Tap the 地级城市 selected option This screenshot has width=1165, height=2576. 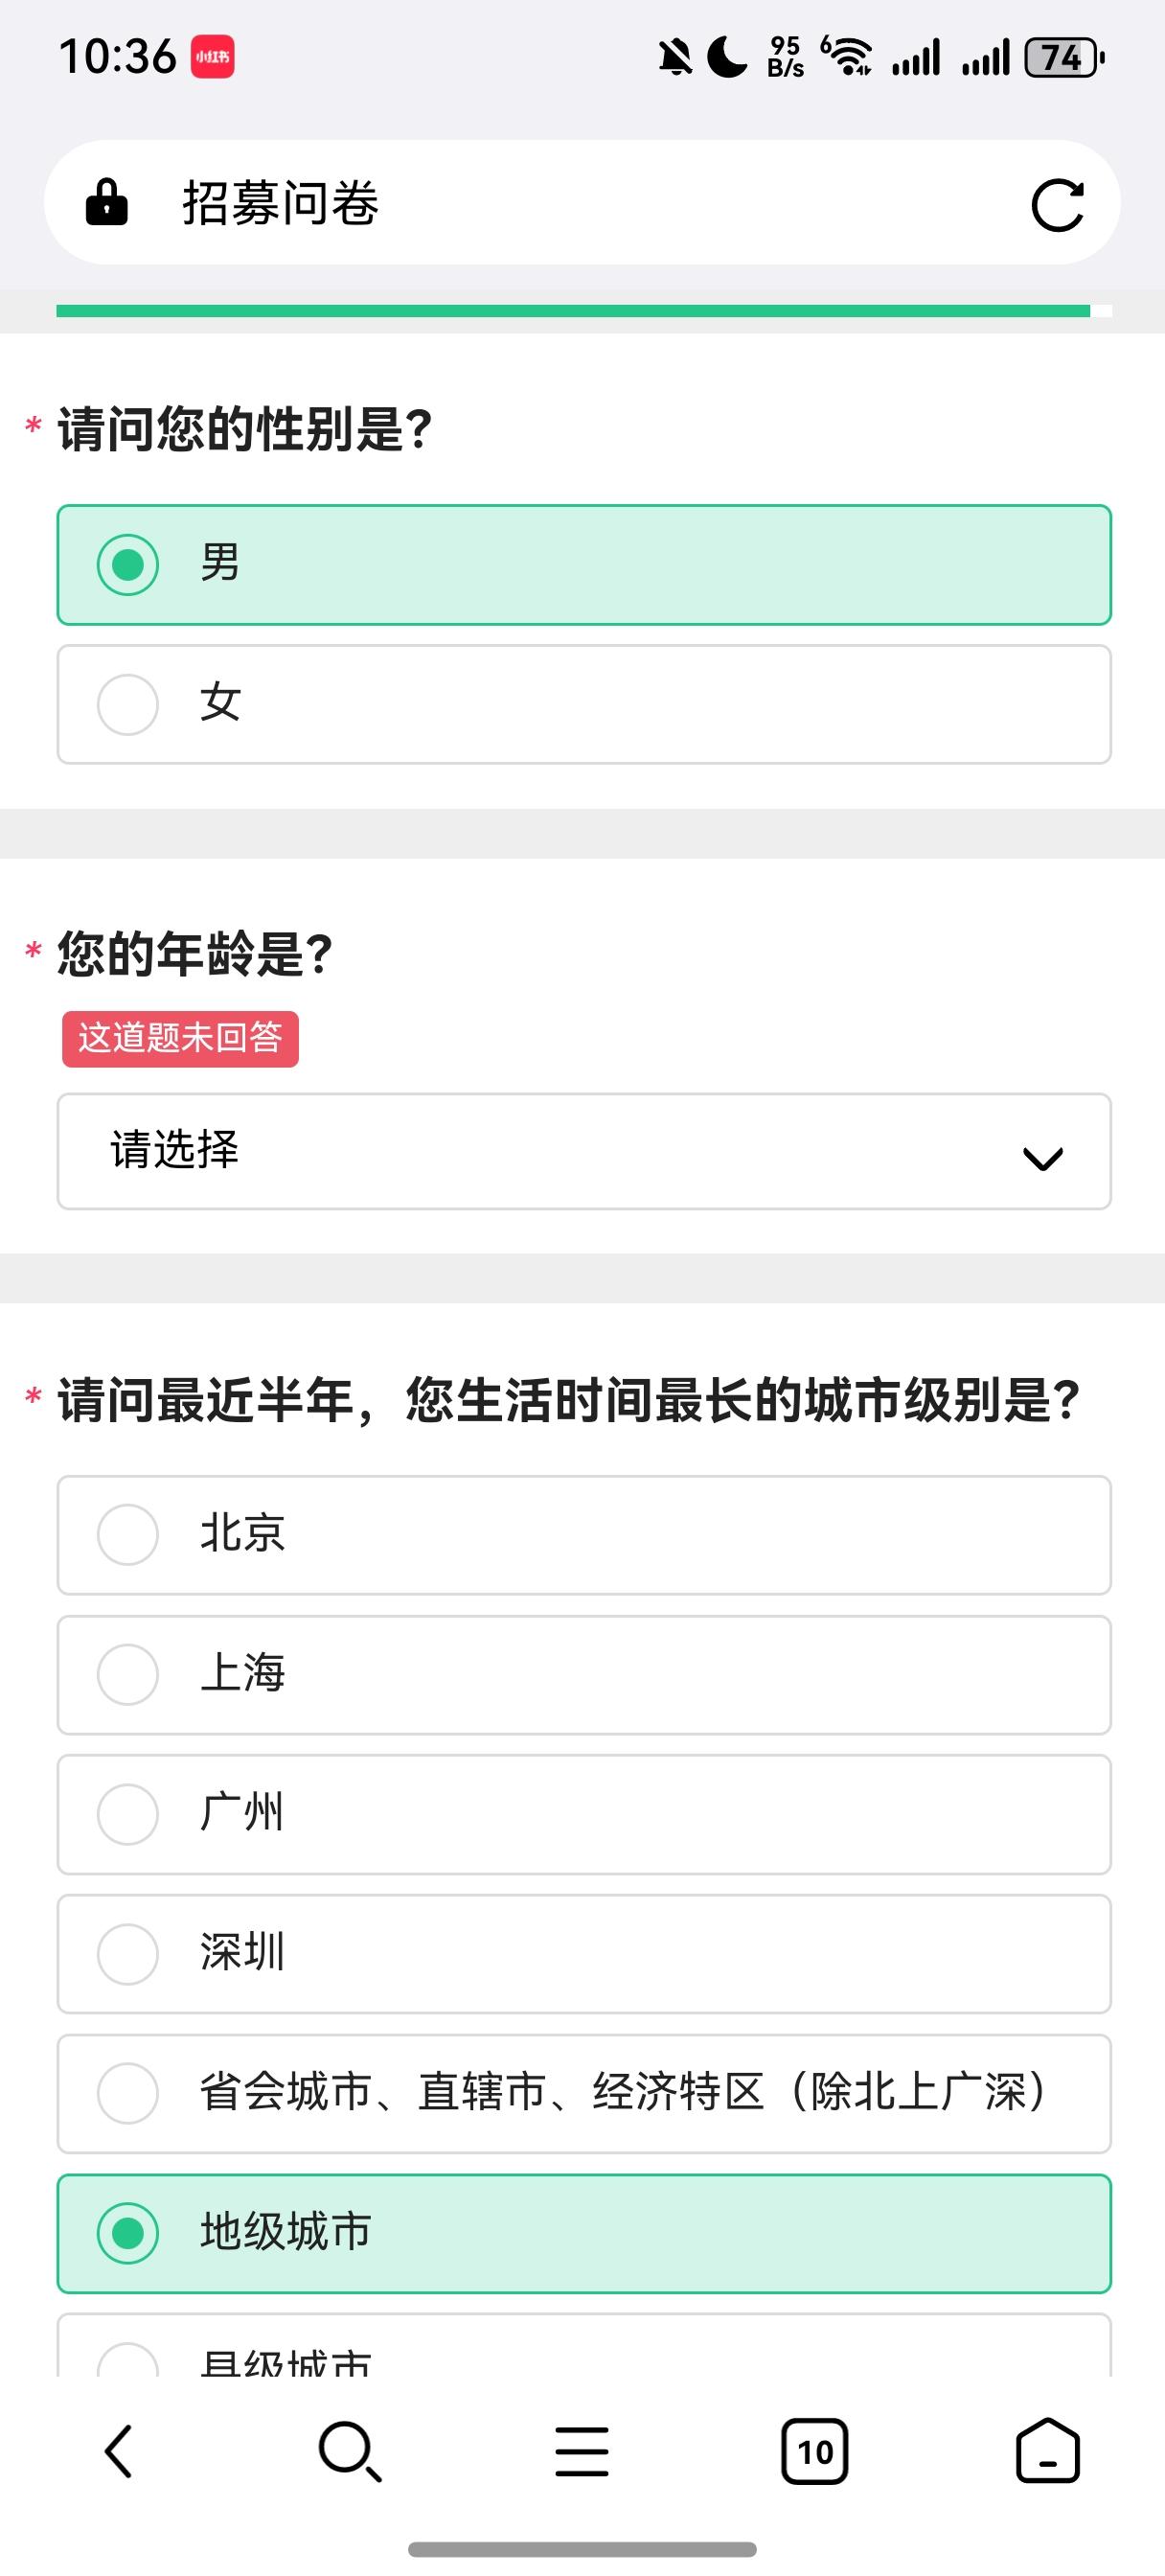584,2233
